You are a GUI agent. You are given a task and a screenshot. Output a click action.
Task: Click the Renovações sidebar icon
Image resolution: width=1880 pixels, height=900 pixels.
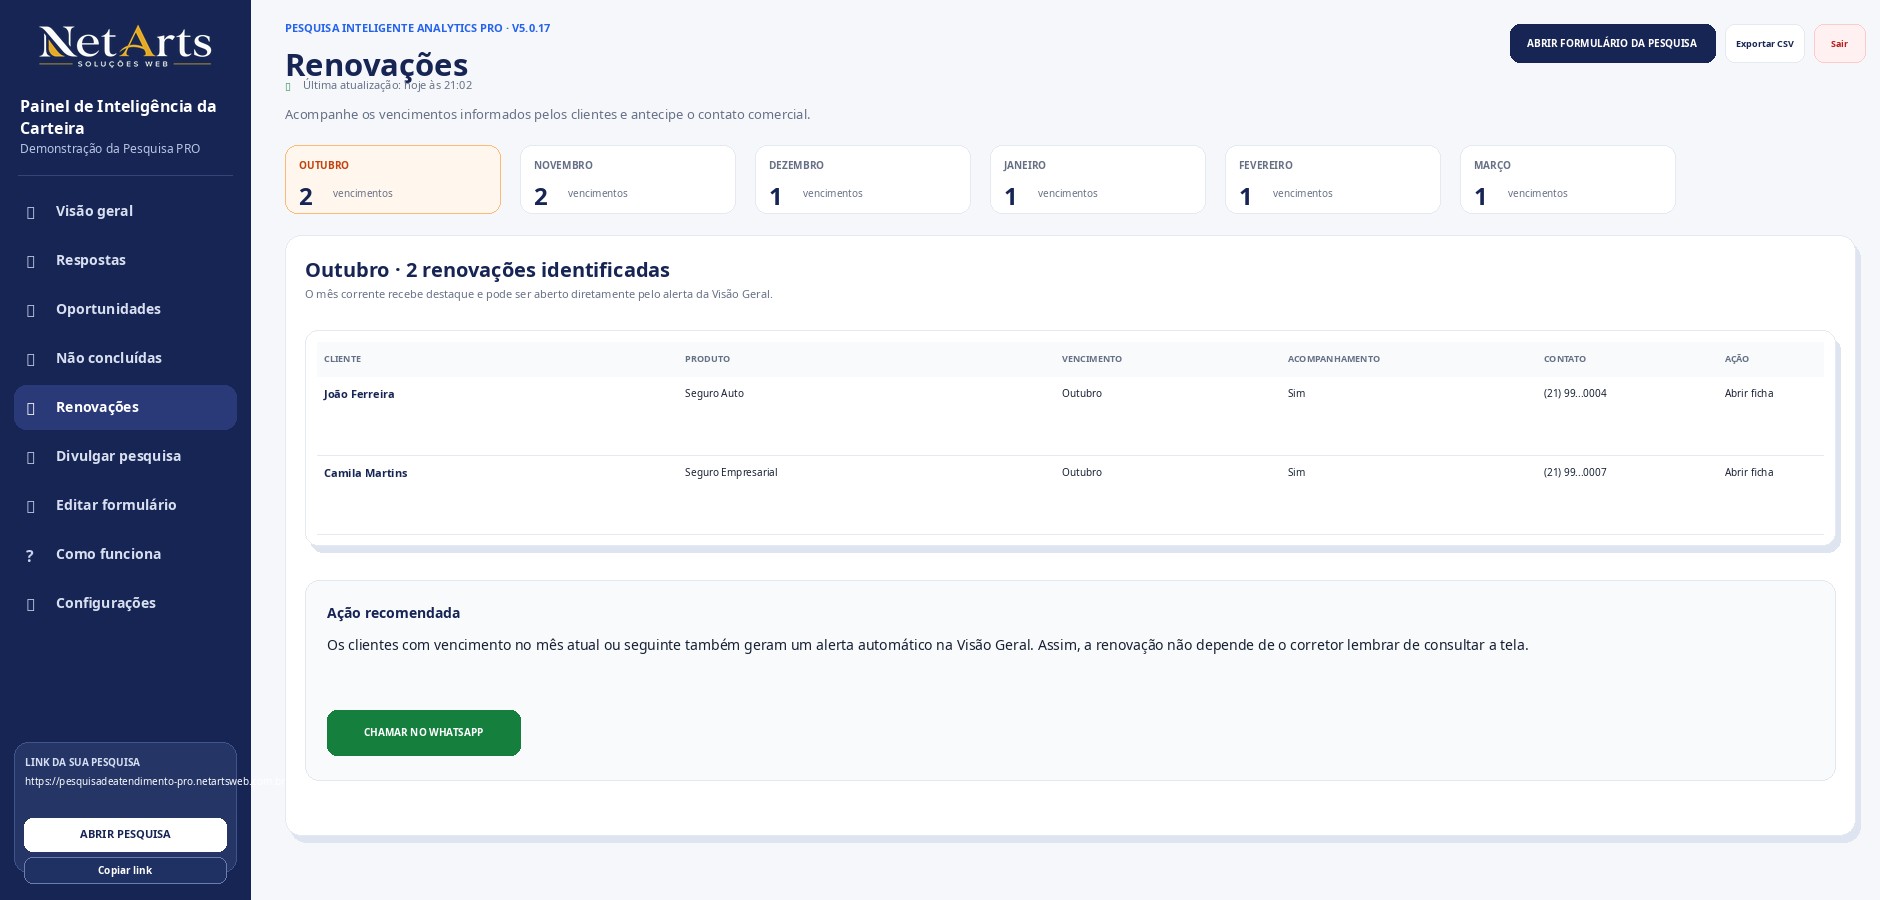tap(31, 408)
